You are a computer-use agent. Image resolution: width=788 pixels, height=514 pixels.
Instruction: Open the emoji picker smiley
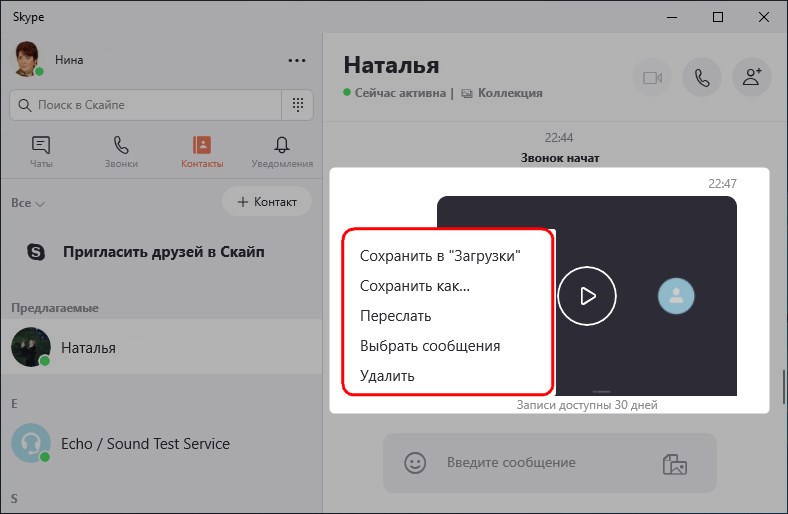point(415,463)
